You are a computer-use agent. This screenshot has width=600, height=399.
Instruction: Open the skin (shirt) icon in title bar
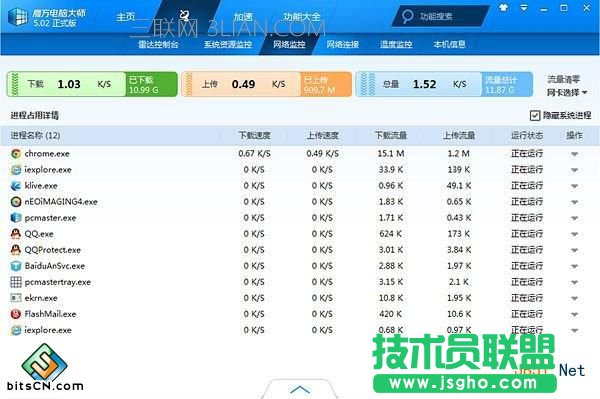(x=504, y=8)
